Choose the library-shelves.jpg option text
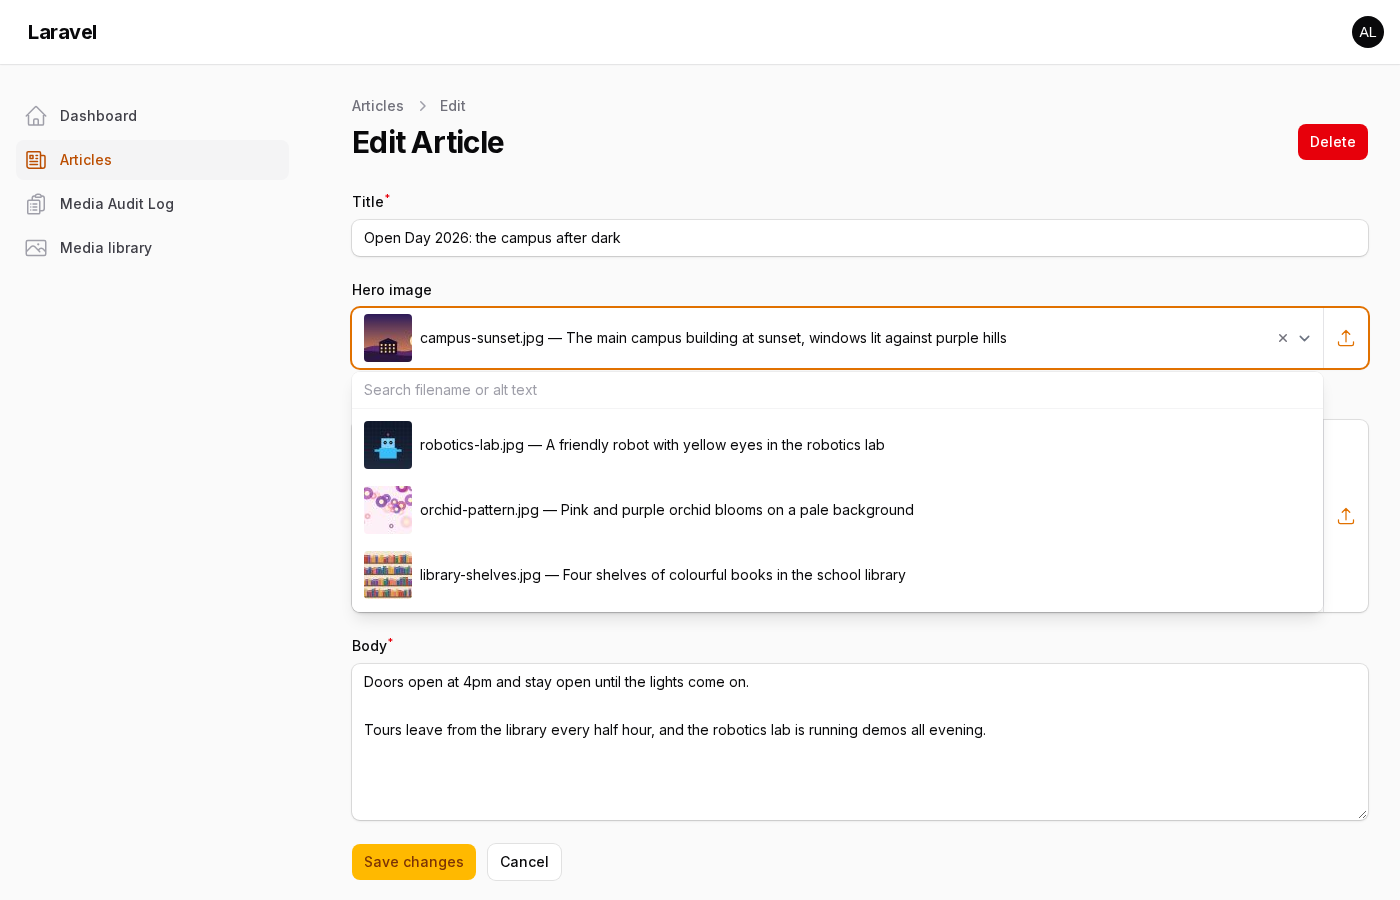Viewport: 1400px width, 900px height. click(663, 575)
